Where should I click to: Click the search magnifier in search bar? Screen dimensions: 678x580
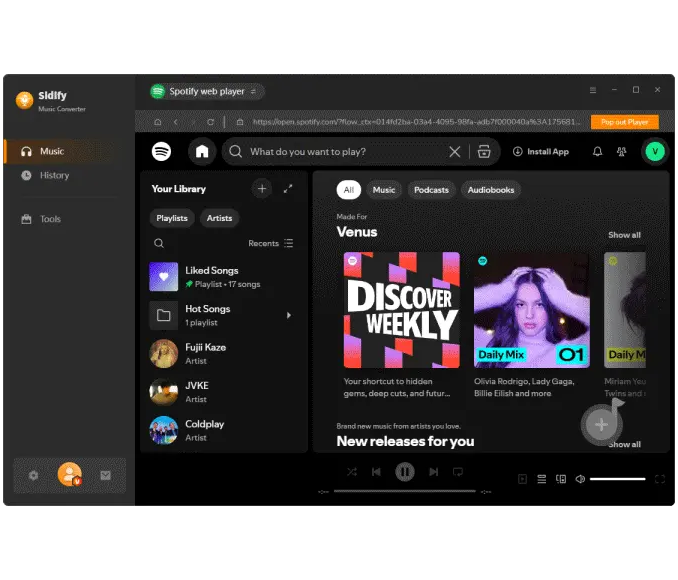pyautogui.click(x=236, y=151)
